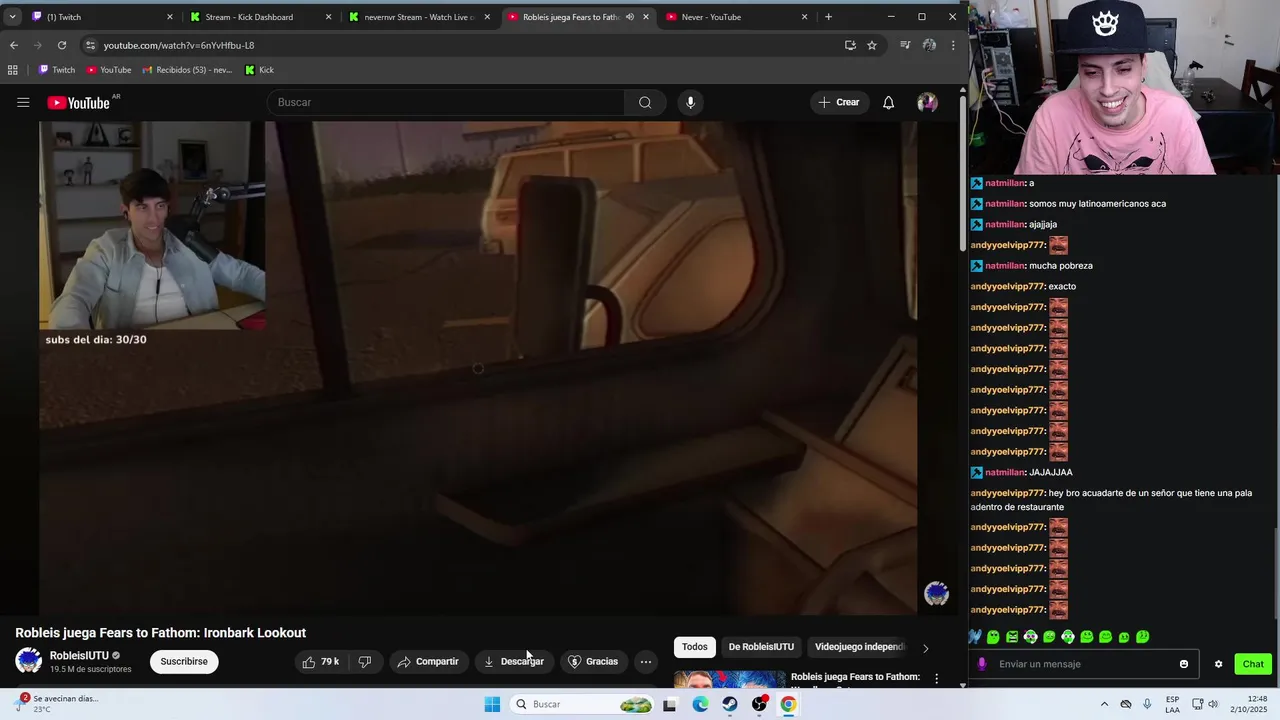Viewport: 1280px width, 720px height.
Task: Subscribe with the Suscribirse button
Action: (x=184, y=661)
